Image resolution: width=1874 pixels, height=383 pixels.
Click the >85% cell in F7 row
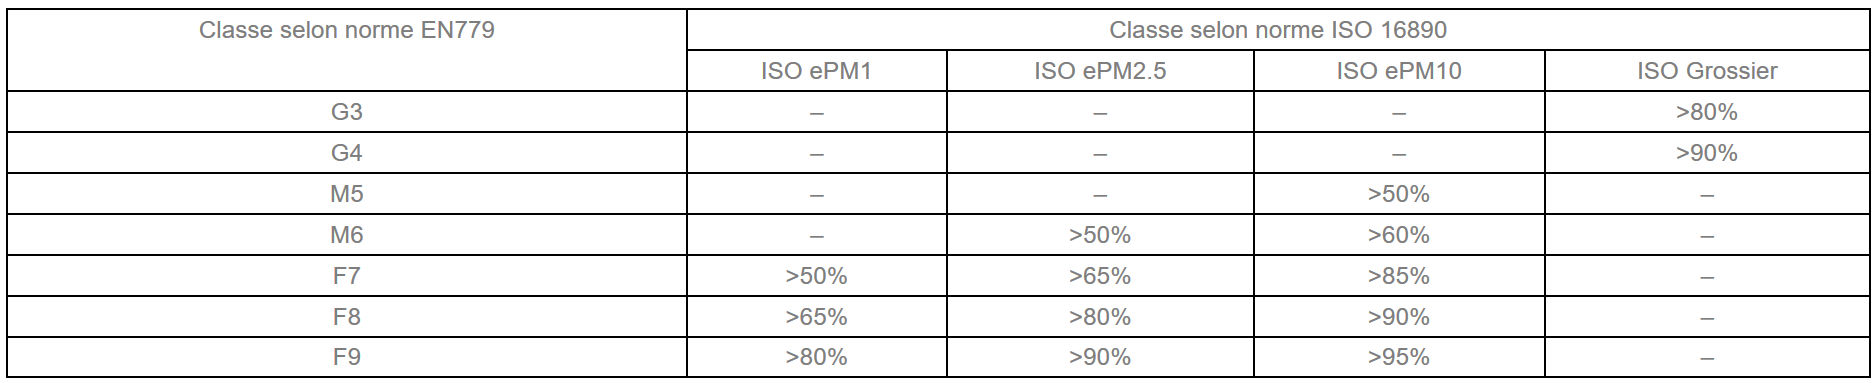point(1399,276)
